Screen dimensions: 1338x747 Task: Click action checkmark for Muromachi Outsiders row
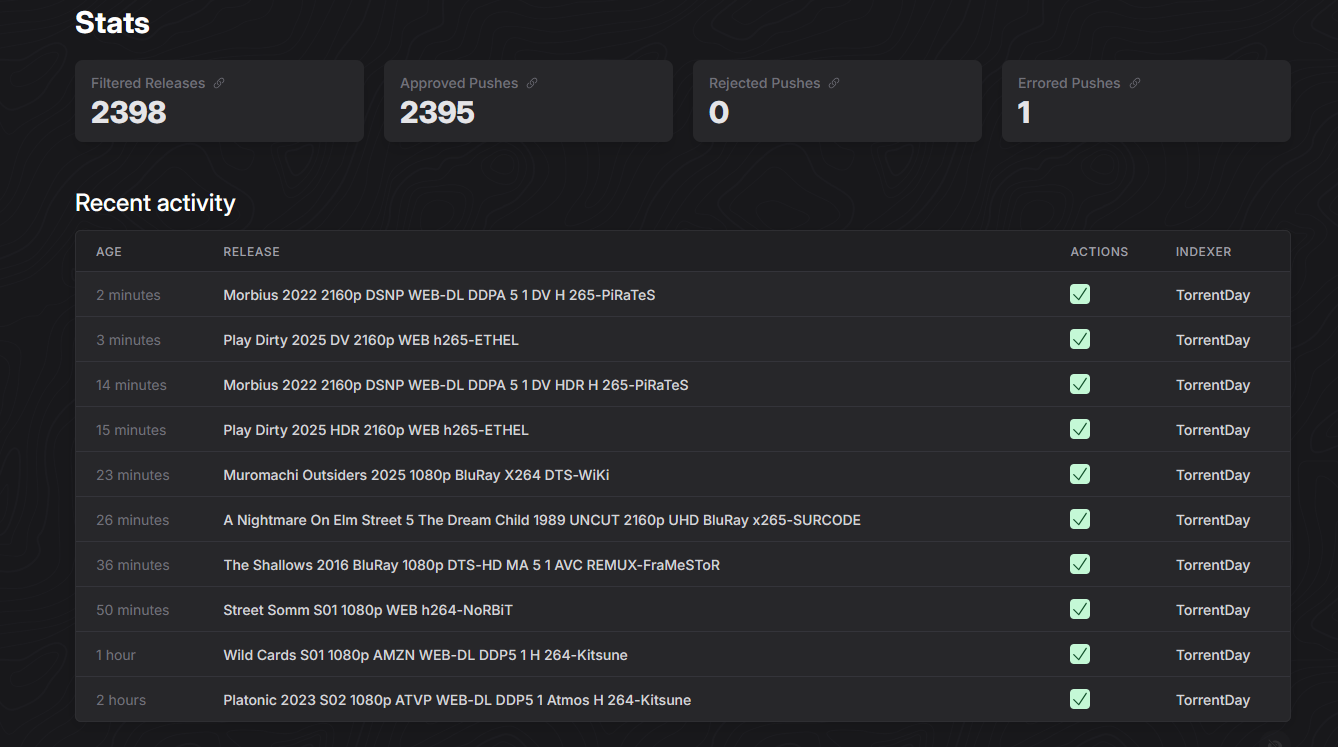[x=1080, y=474]
